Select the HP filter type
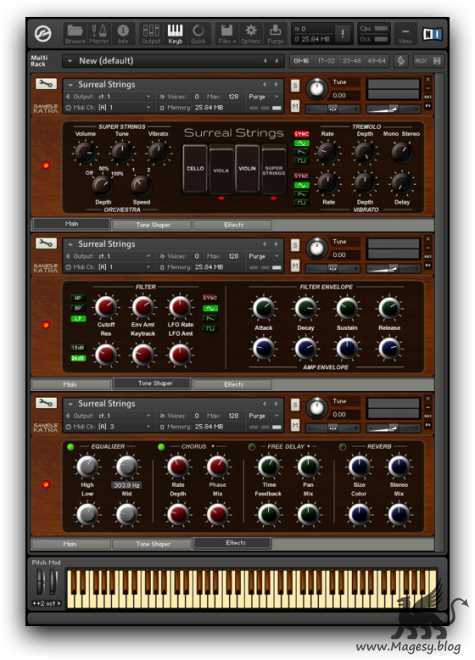 [78, 298]
